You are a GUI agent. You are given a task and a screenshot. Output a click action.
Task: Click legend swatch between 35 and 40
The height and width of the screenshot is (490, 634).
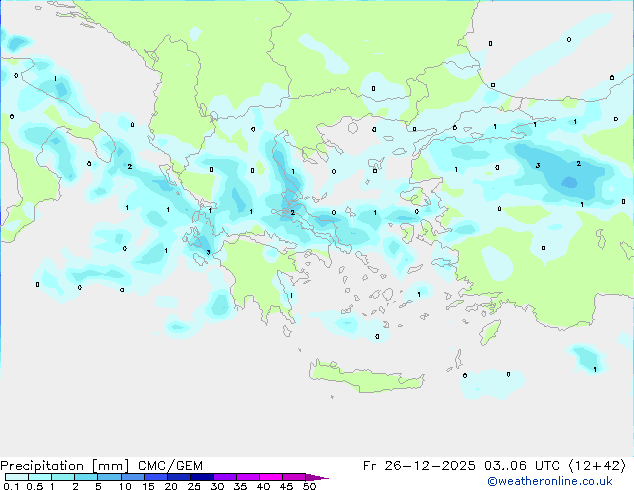[x=248, y=477]
